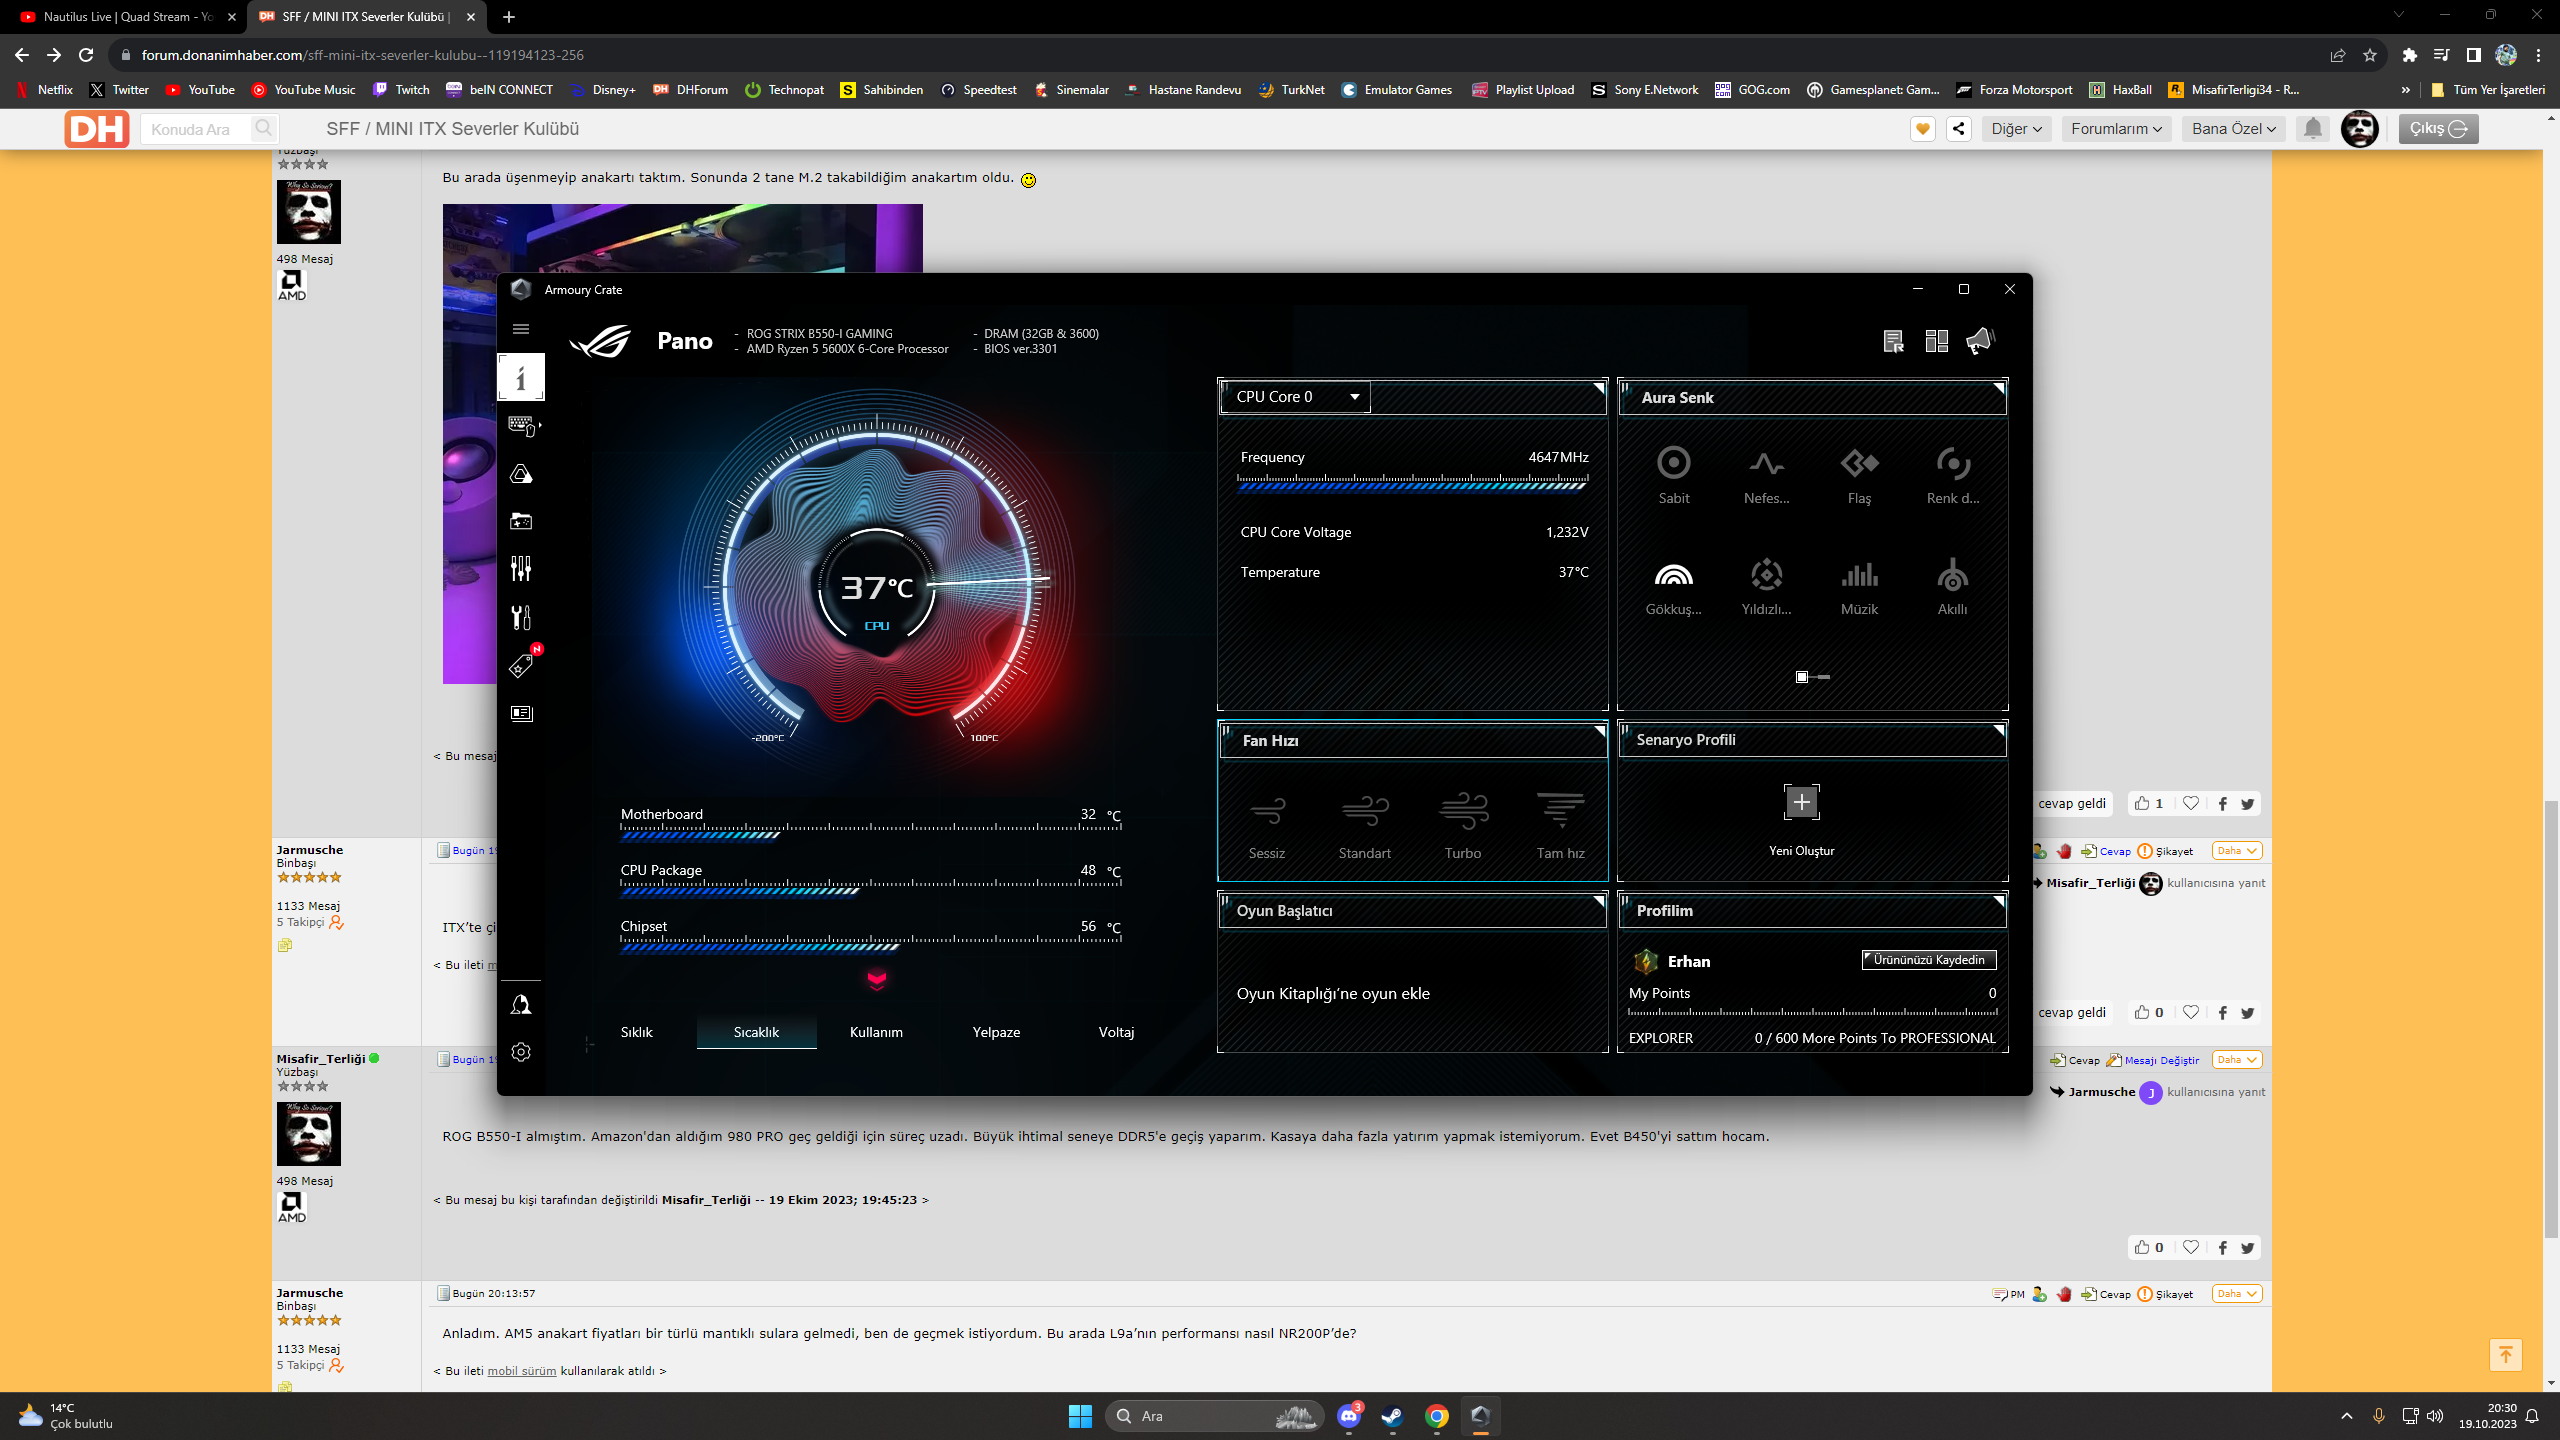Viewport: 2560px width, 1440px height.
Task: Open Windows Start menu
Action: coord(1080,1416)
